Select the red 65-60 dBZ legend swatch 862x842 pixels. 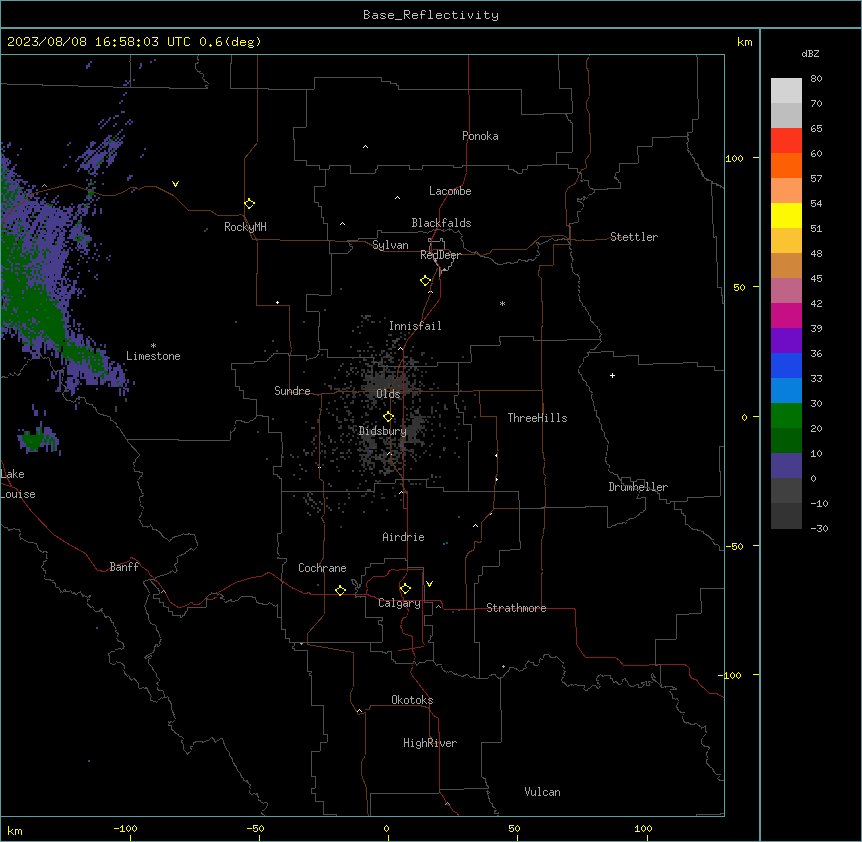click(786, 141)
